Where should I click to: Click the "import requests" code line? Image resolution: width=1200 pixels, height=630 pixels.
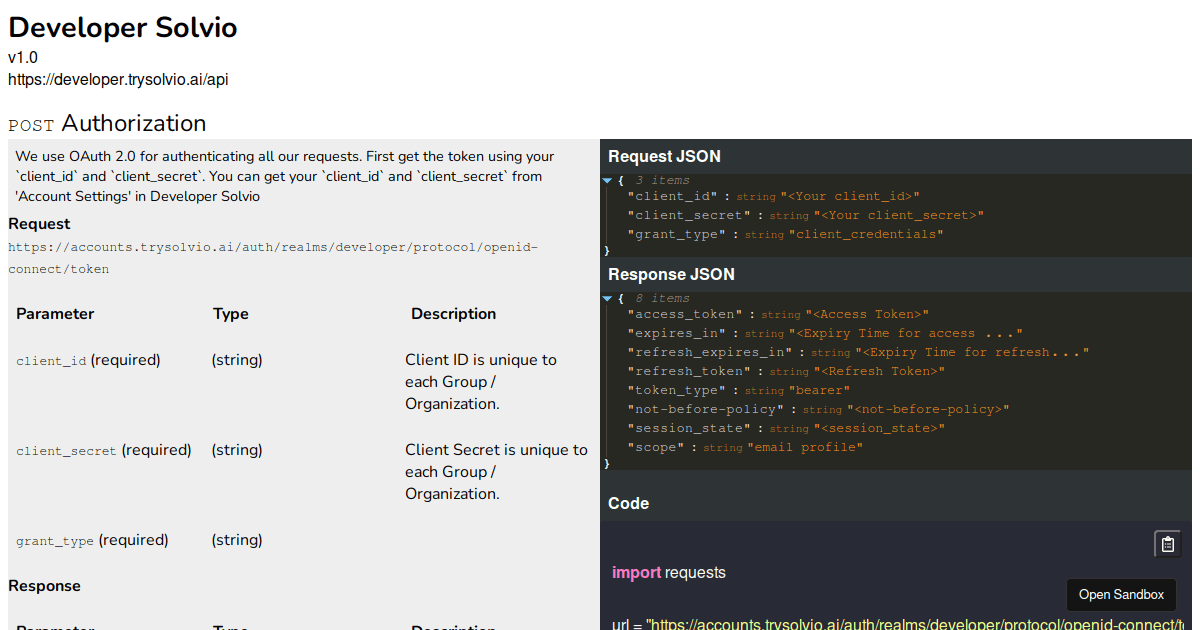[x=669, y=572]
